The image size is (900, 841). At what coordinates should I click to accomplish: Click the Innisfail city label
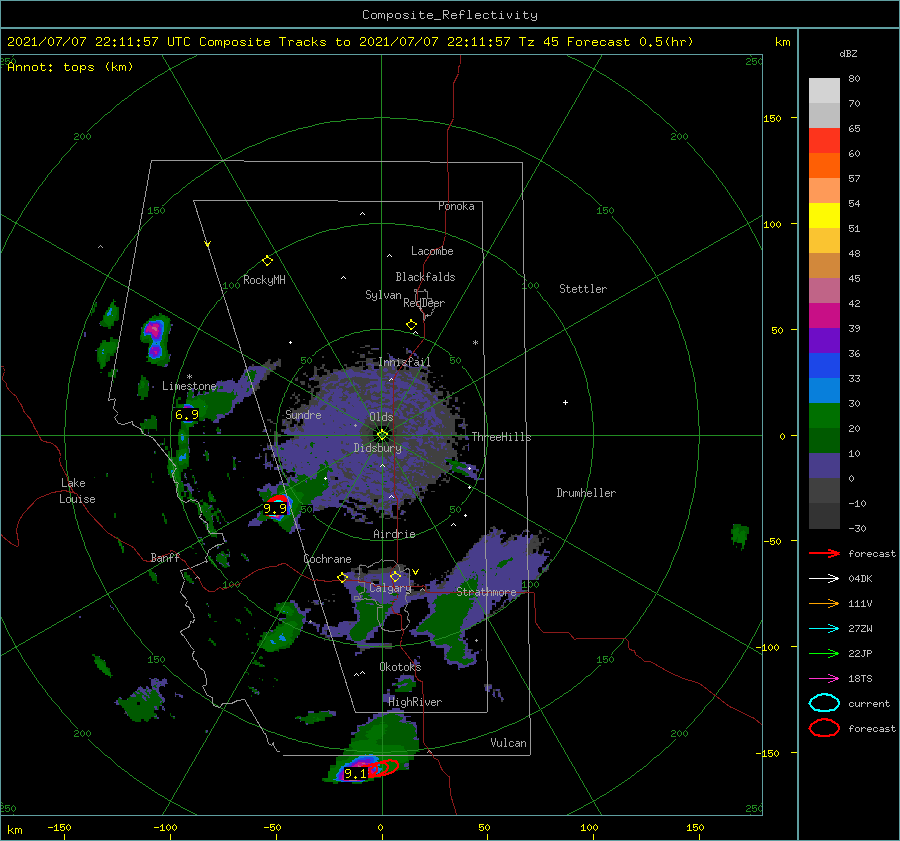404,362
